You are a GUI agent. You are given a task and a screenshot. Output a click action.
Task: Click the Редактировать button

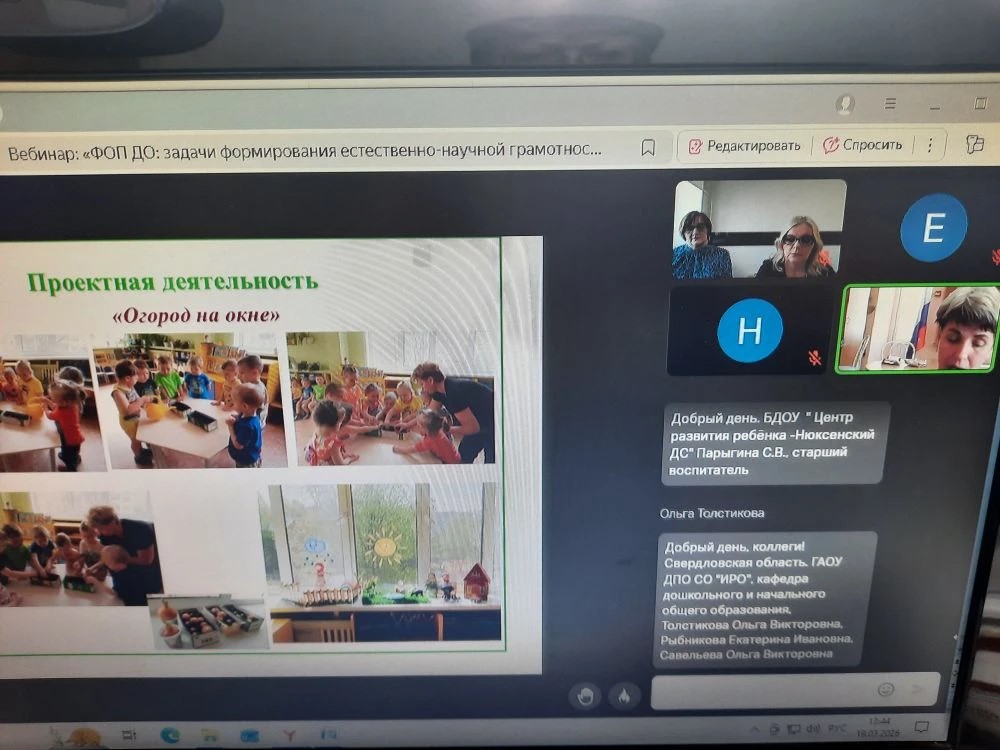[744, 145]
